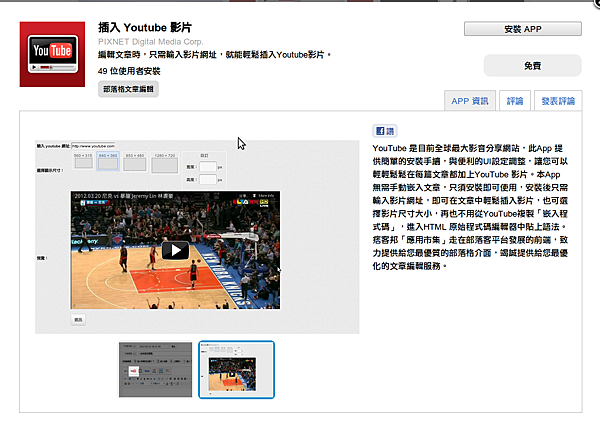Click the small button below the video preview

click(78, 320)
